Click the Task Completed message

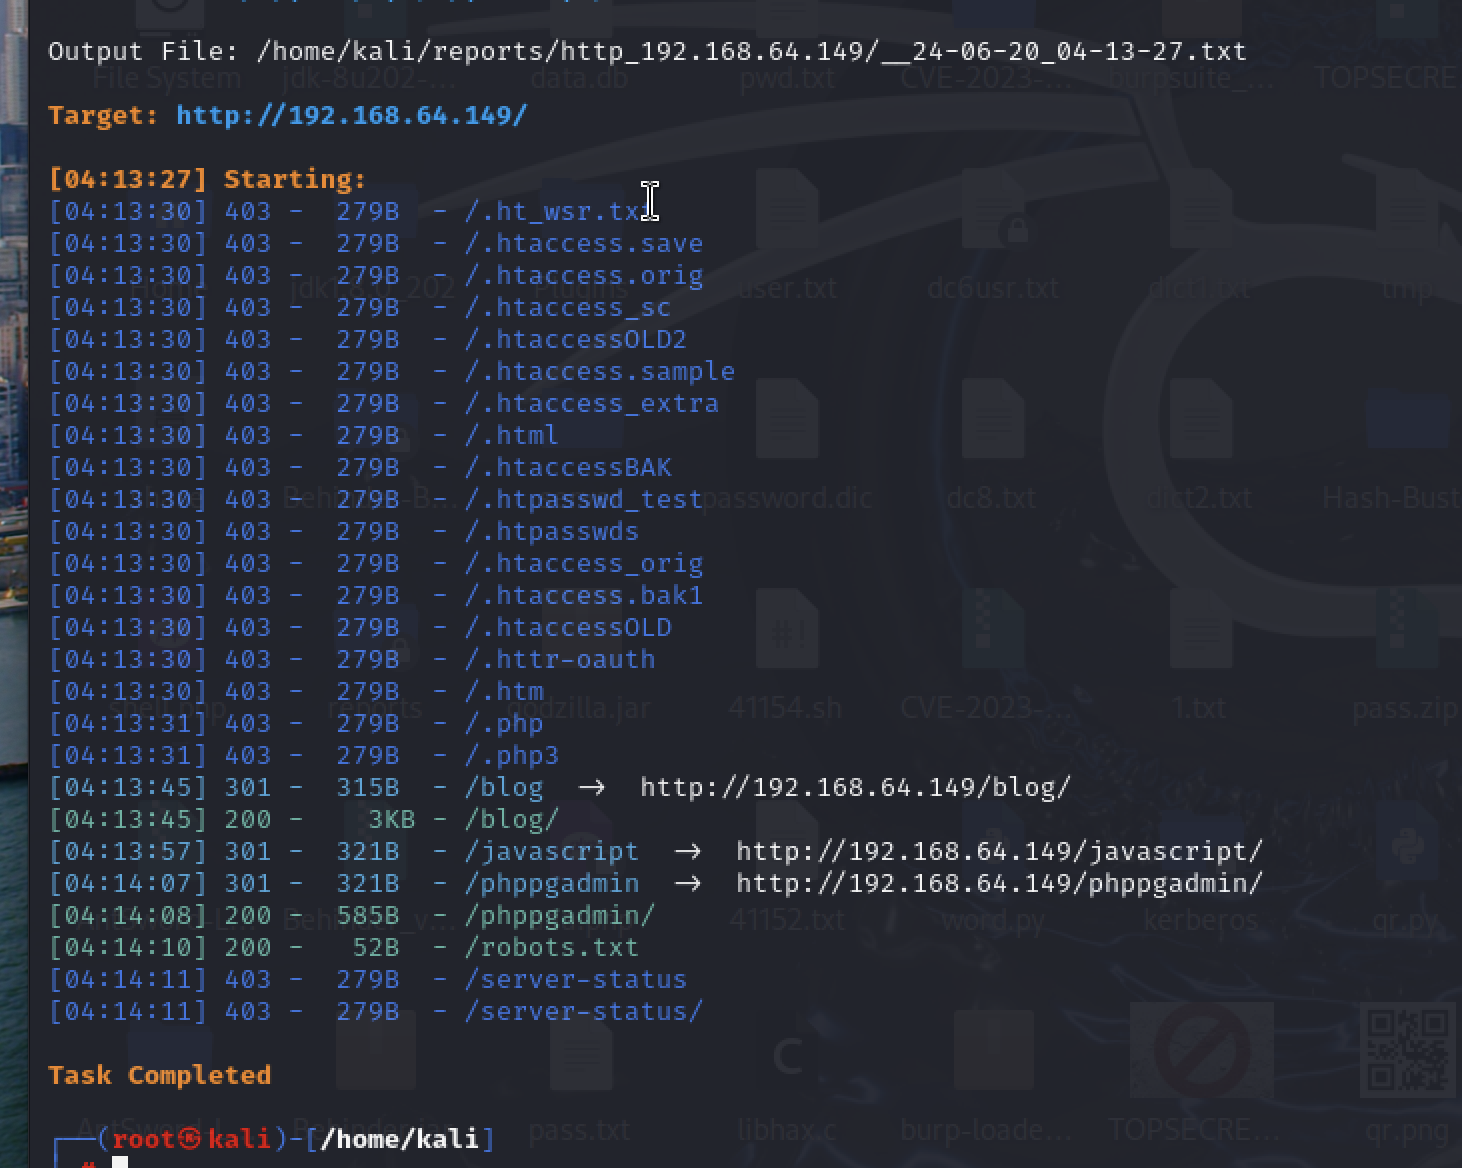click(159, 1075)
